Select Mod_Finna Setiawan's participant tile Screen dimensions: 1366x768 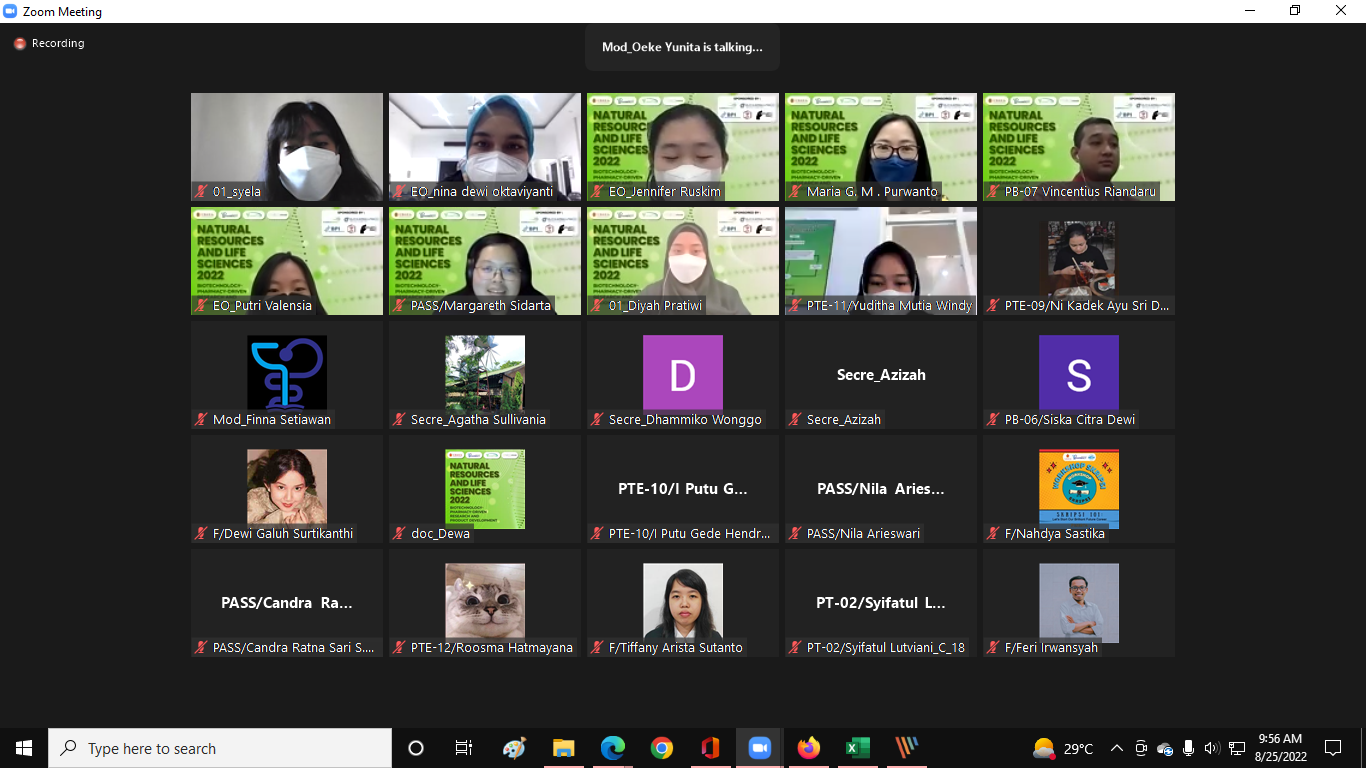tap(287, 375)
